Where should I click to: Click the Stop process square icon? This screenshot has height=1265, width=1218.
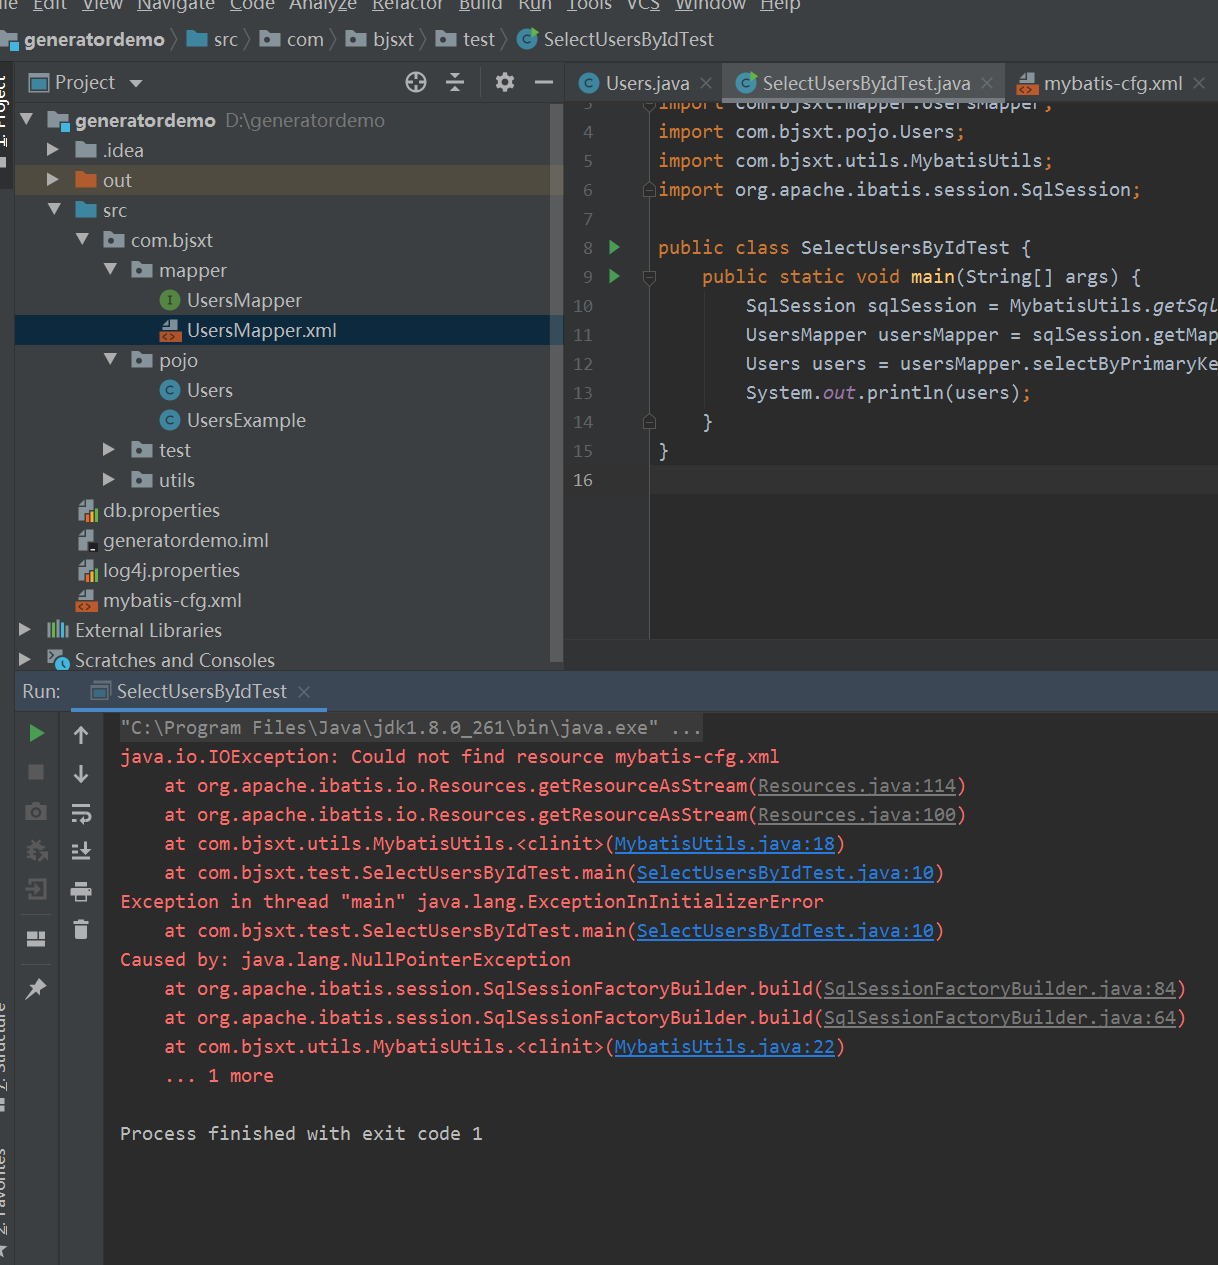(x=36, y=772)
